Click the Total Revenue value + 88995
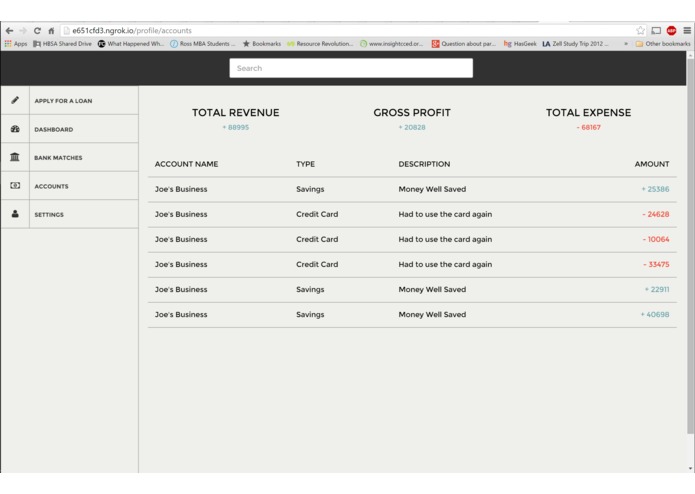The height and width of the screenshot is (494, 695). [235, 127]
